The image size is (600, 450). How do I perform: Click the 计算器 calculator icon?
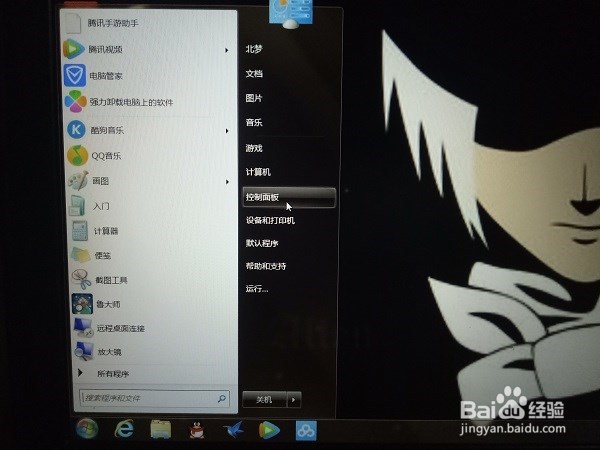(x=80, y=231)
